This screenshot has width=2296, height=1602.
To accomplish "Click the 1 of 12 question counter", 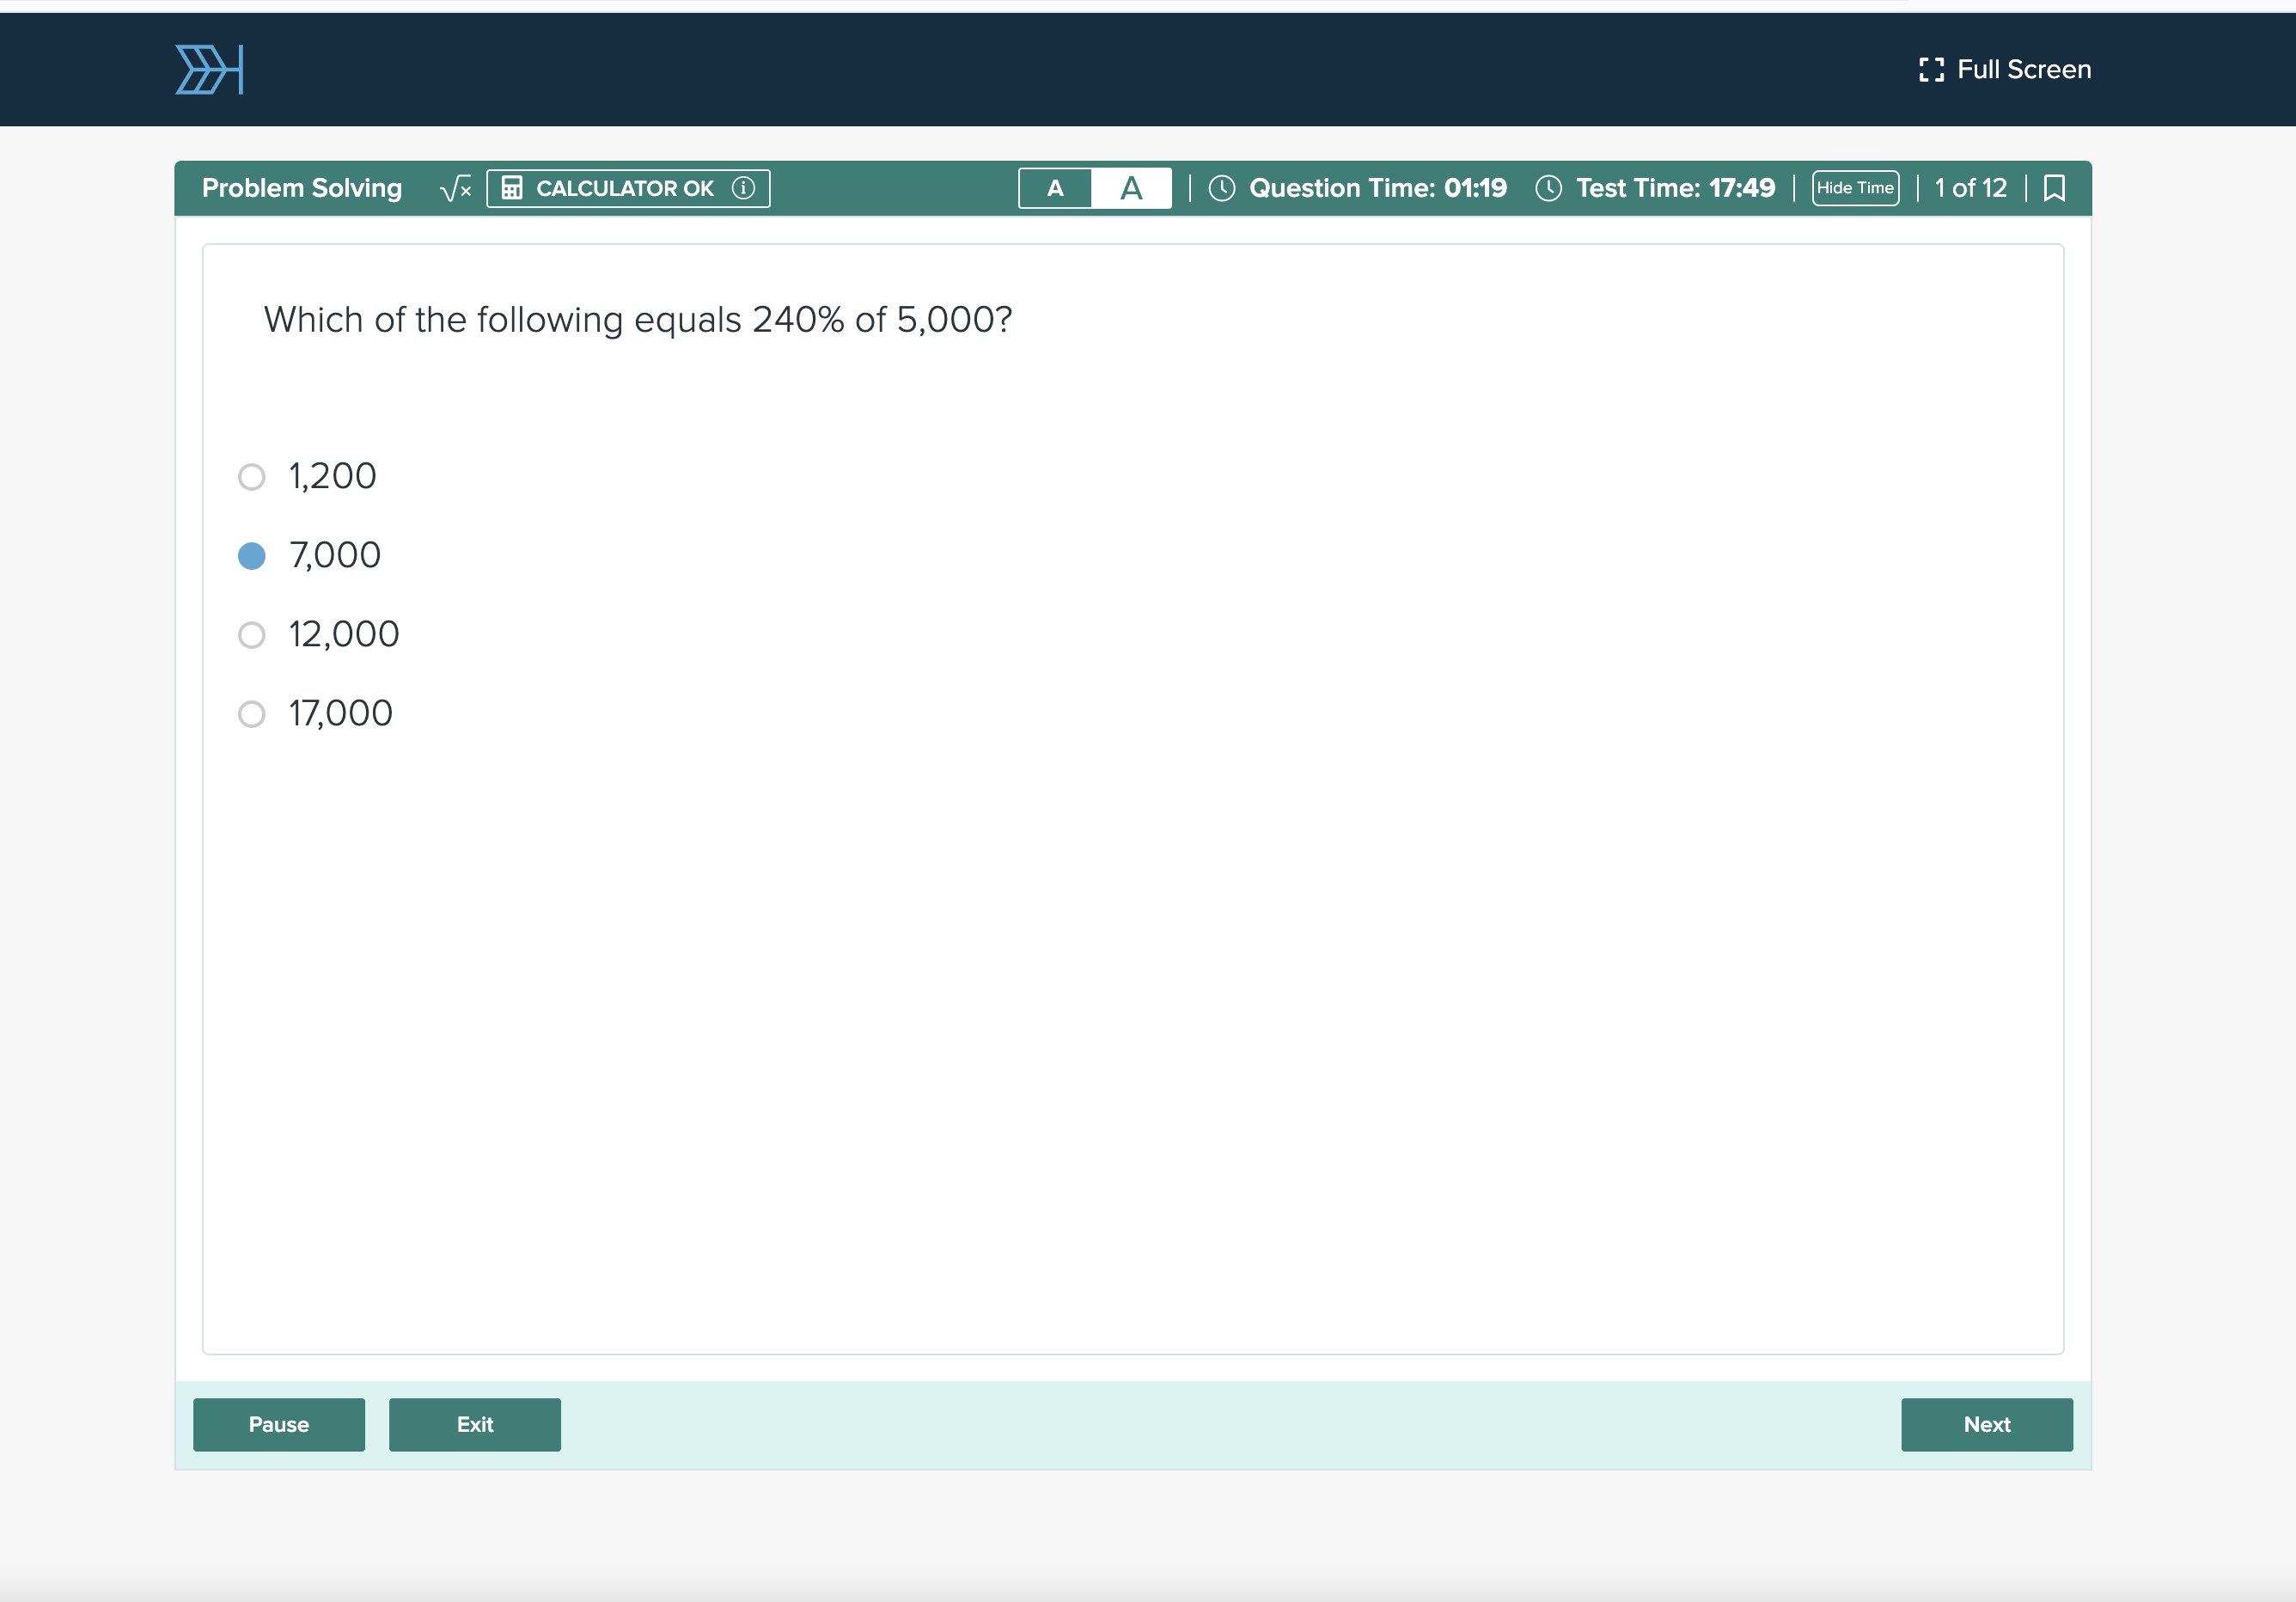I will click(x=1970, y=188).
